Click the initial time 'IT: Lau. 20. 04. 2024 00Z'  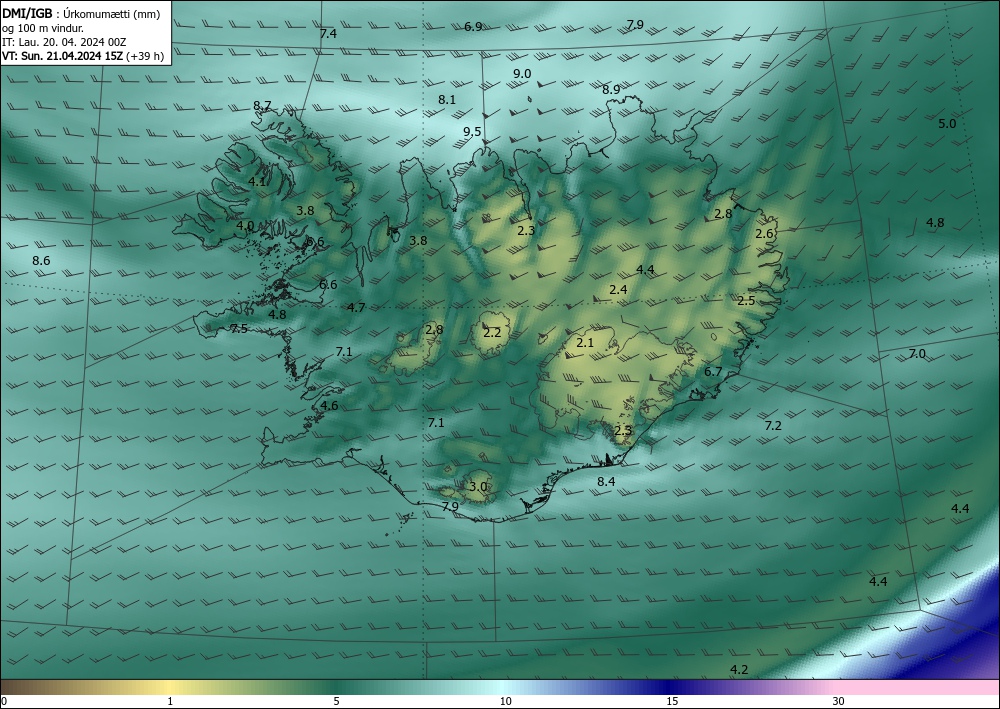[64, 42]
